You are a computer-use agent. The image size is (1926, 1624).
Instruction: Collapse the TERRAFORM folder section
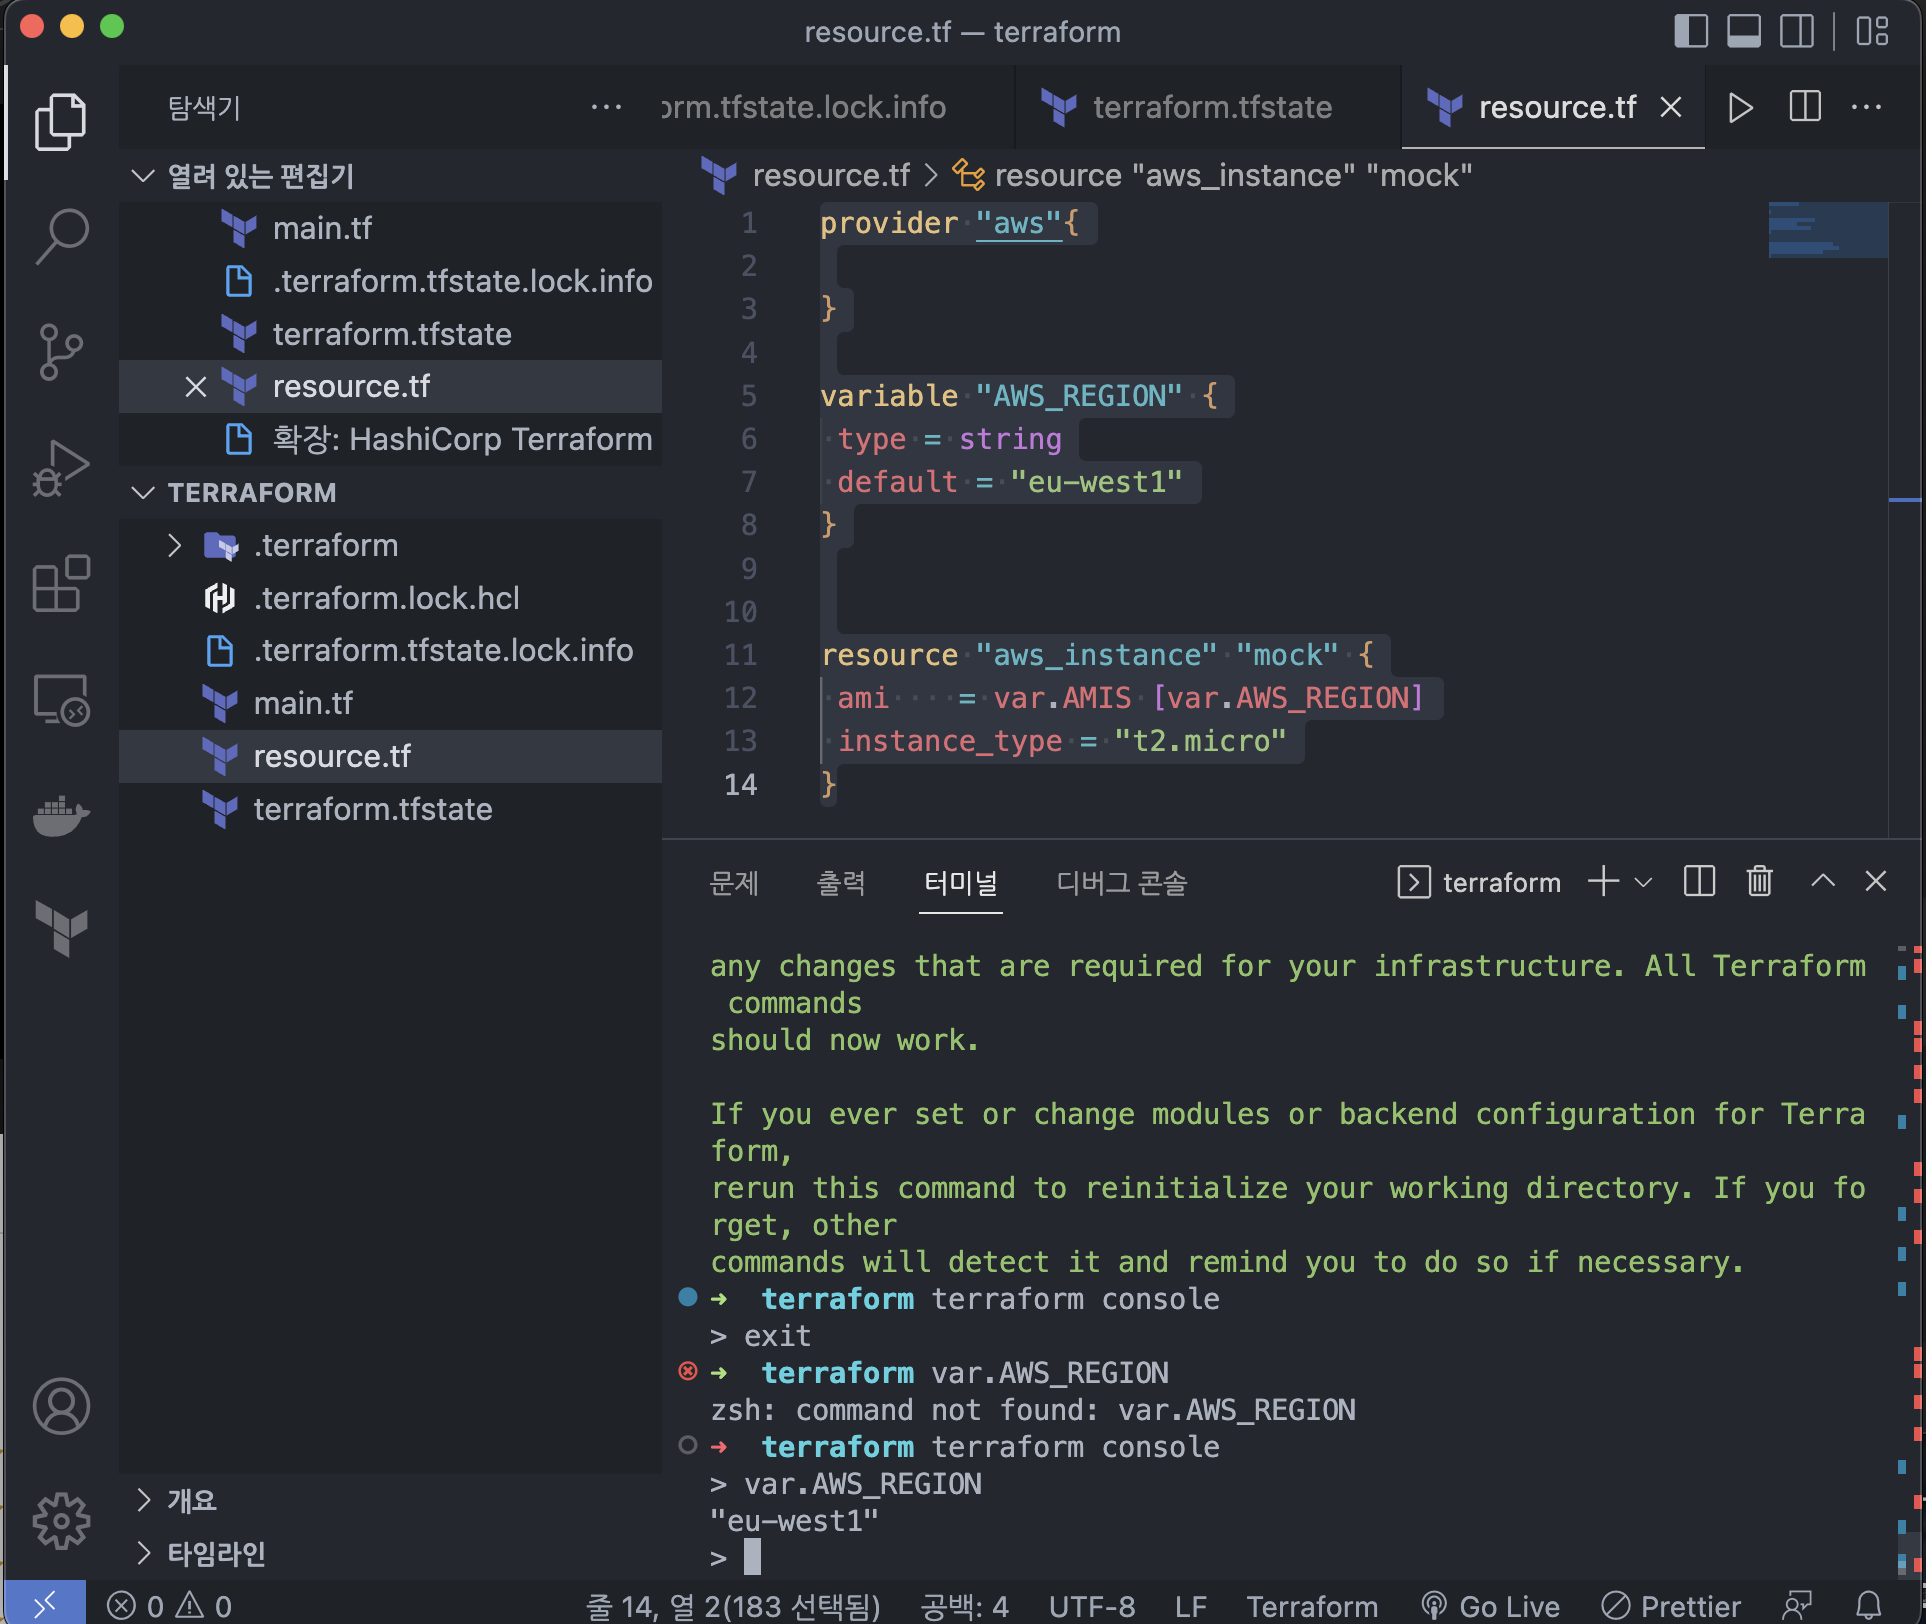[143, 493]
